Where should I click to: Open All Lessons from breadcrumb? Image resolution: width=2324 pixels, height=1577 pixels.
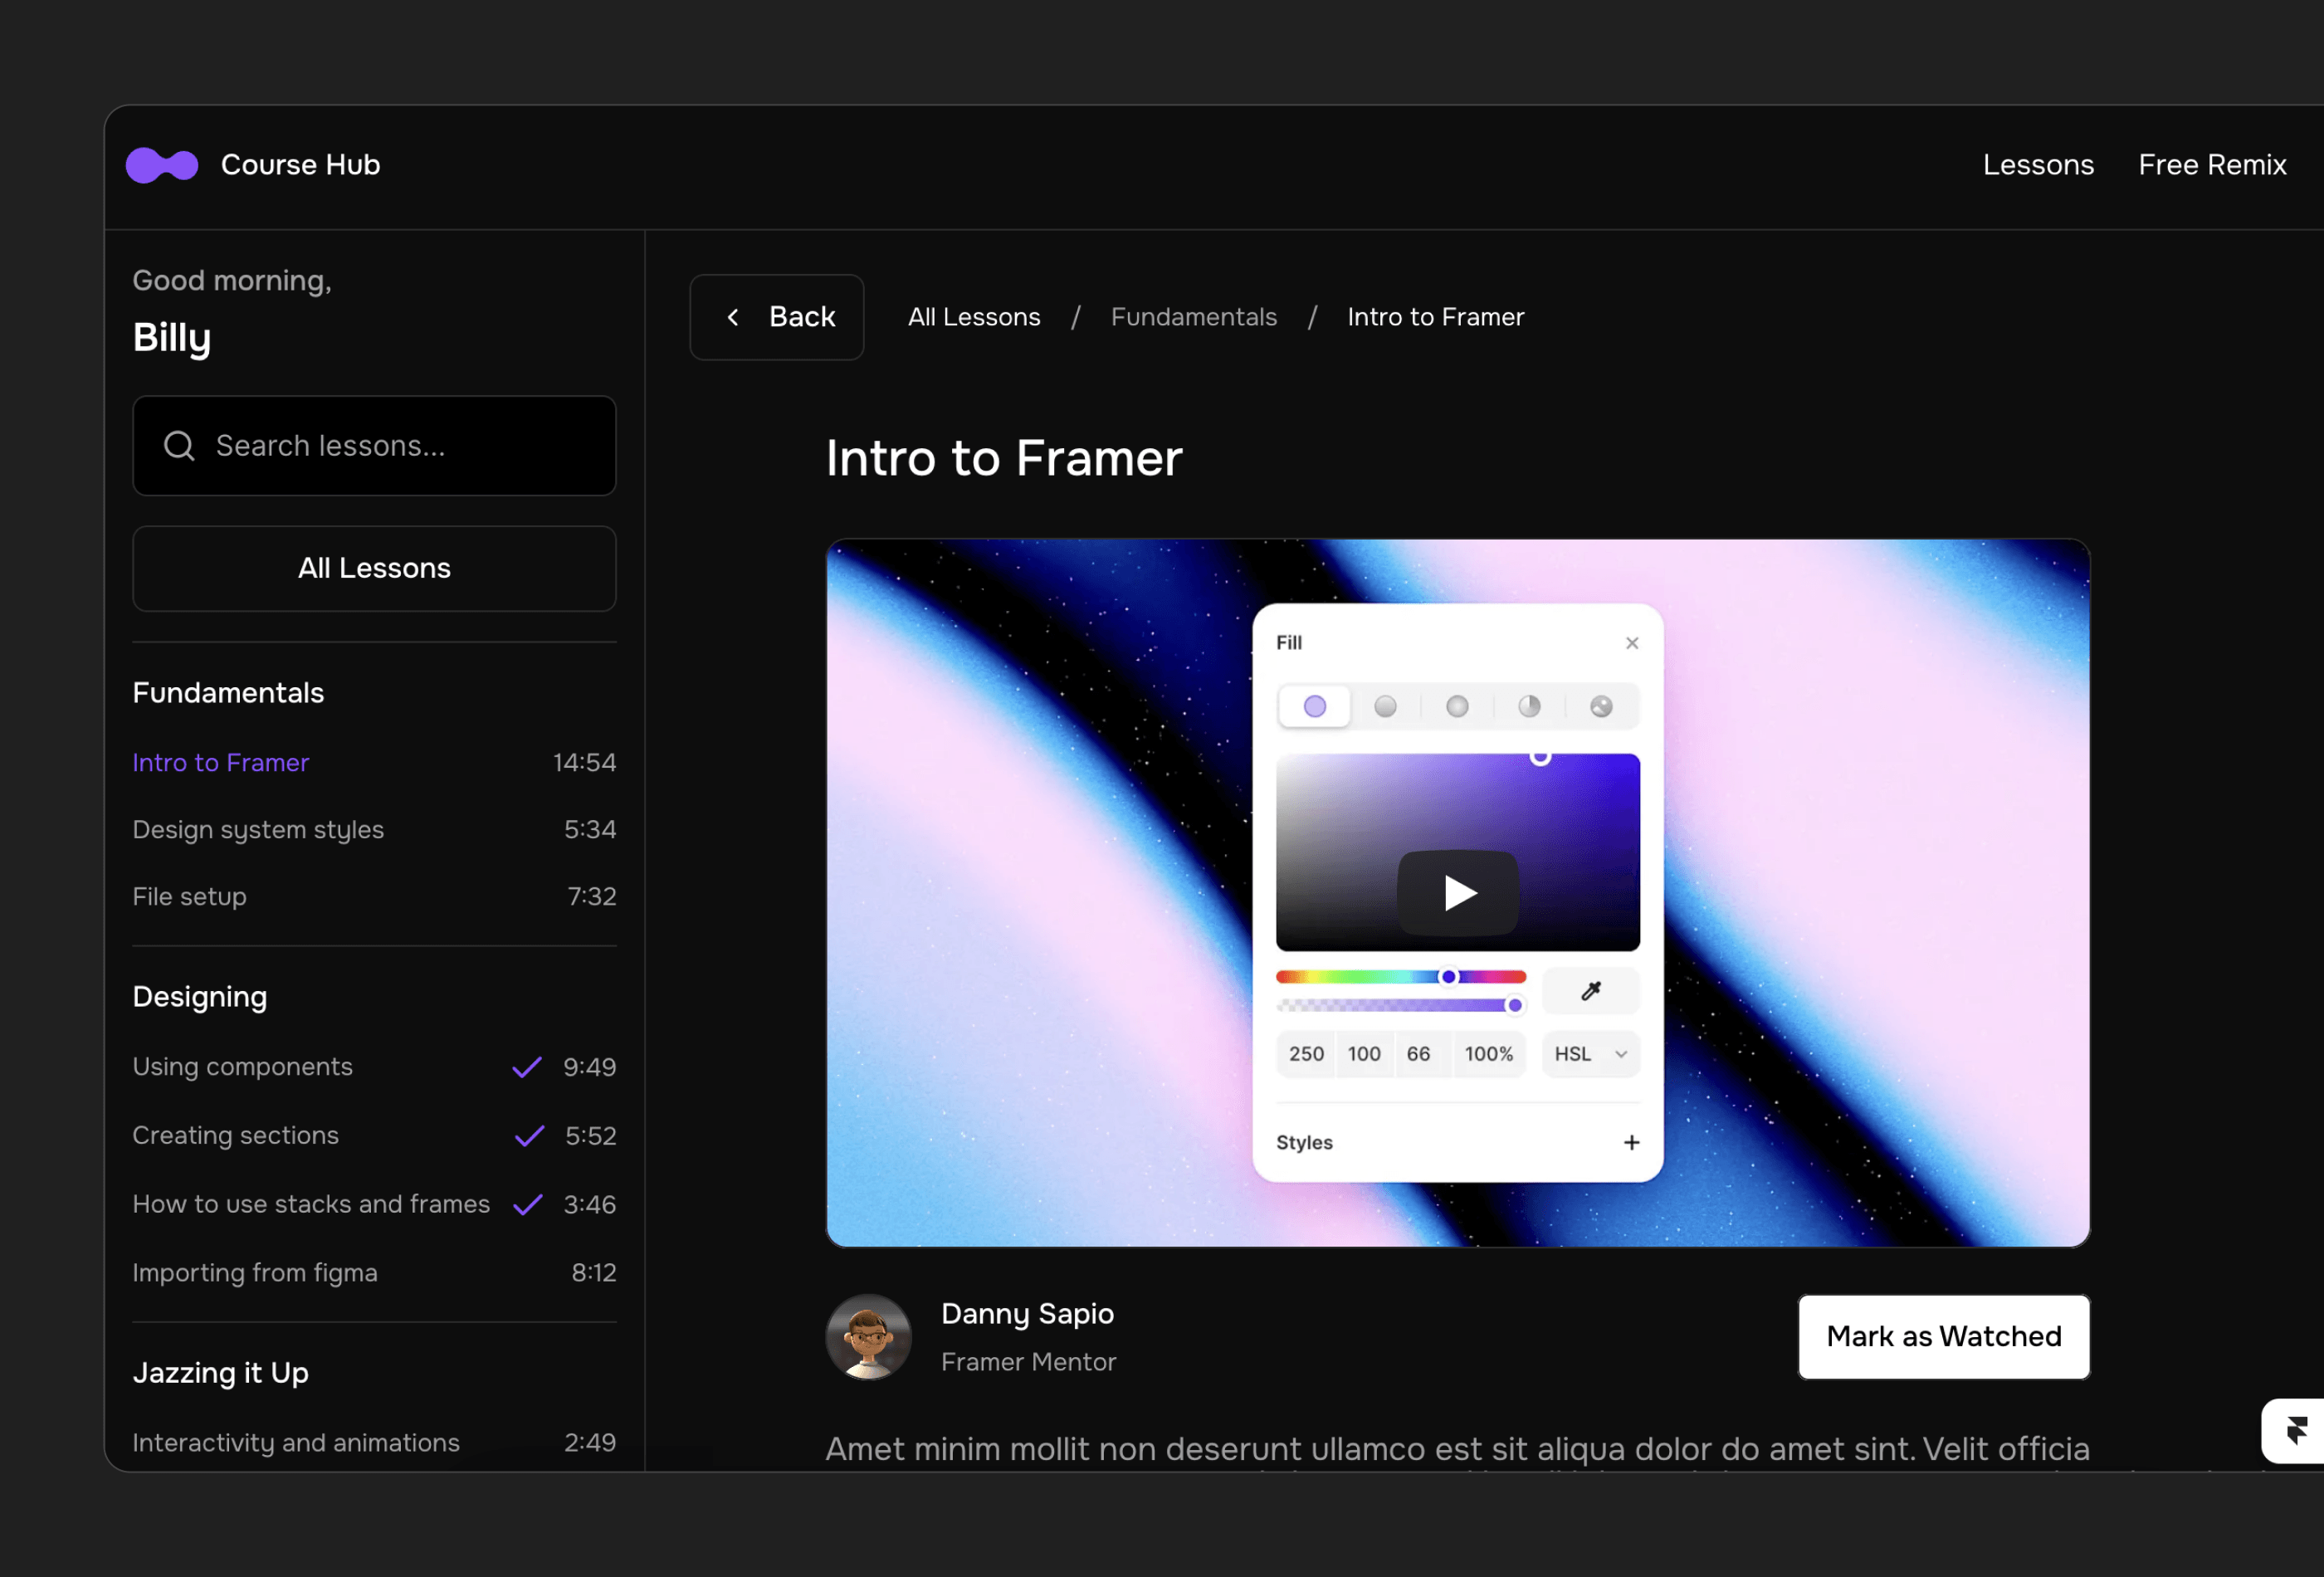pos(973,317)
